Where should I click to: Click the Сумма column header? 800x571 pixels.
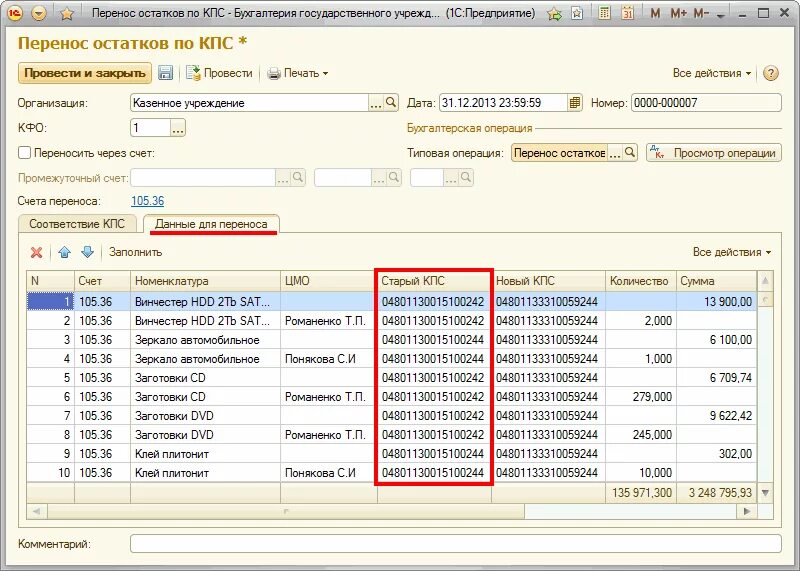pos(716,281)
